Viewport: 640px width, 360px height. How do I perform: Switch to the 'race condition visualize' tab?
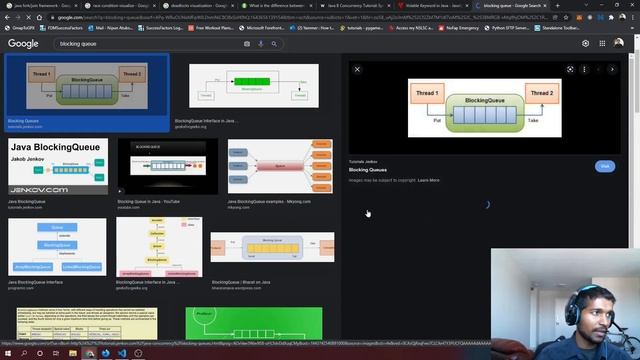coord(121,6)
